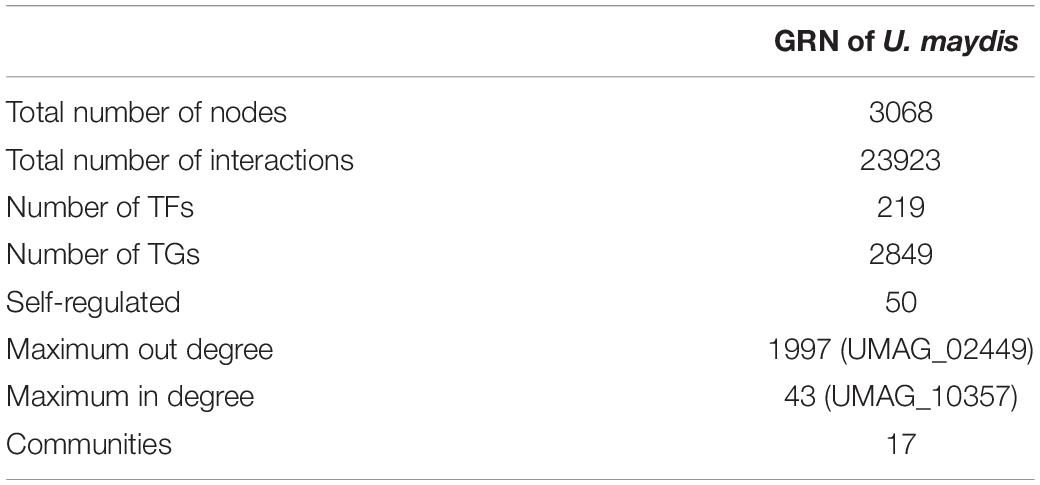
Task: Click the '1997 (UMAG_02449)' cell
Action: 900,350
